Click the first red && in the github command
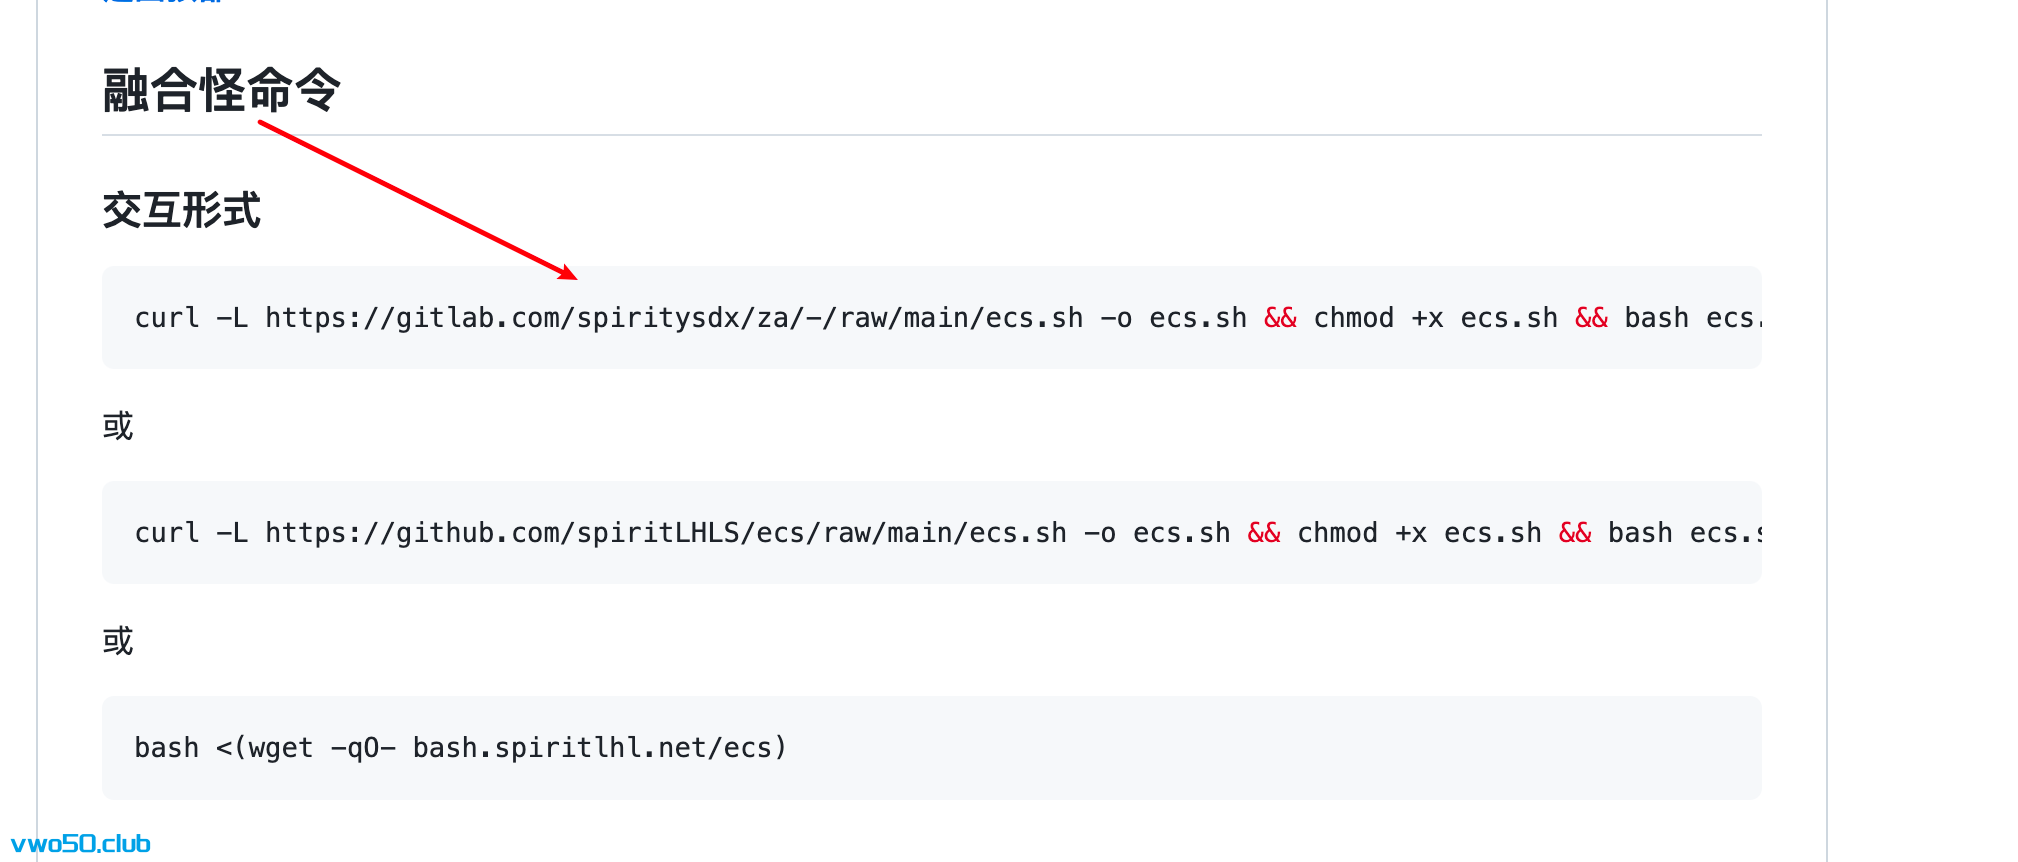The image size is (2018, 862). click(x=1264, y=533)
